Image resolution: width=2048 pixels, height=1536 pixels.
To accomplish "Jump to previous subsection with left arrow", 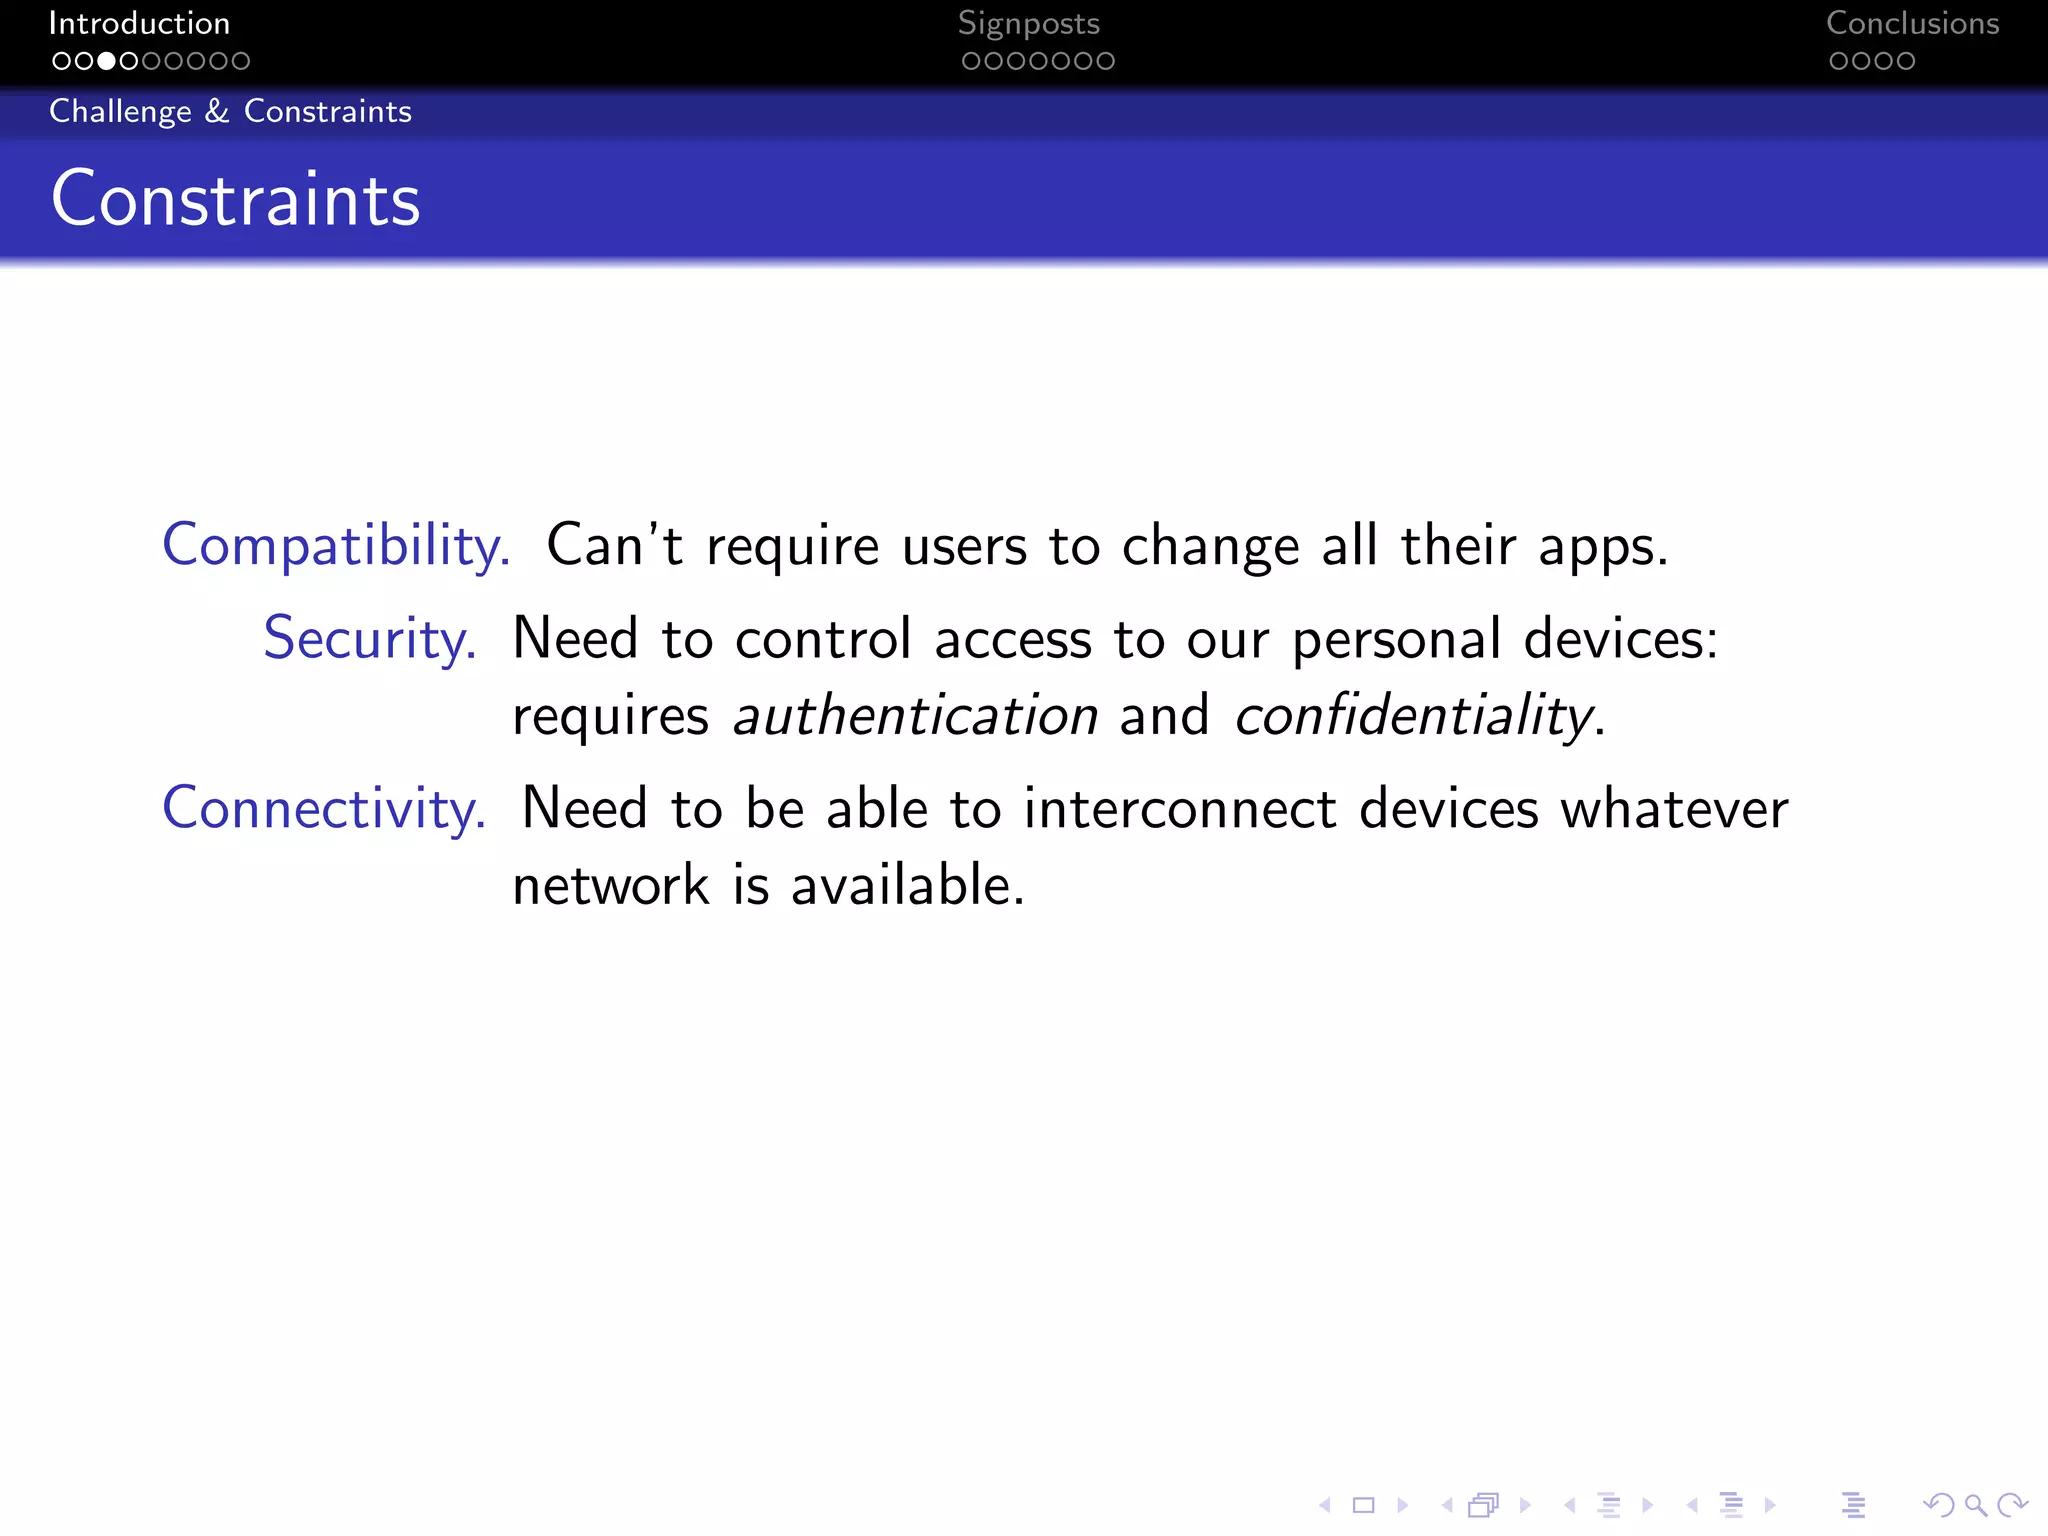I will (1570, 1505).
